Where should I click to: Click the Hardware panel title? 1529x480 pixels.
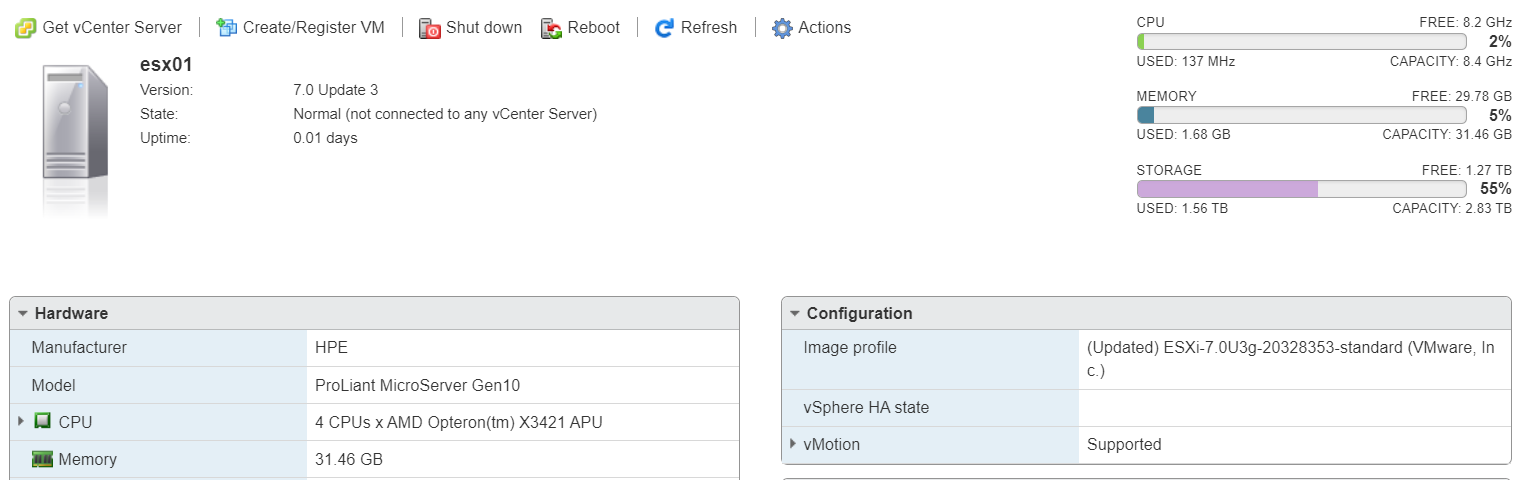point(71,313)
